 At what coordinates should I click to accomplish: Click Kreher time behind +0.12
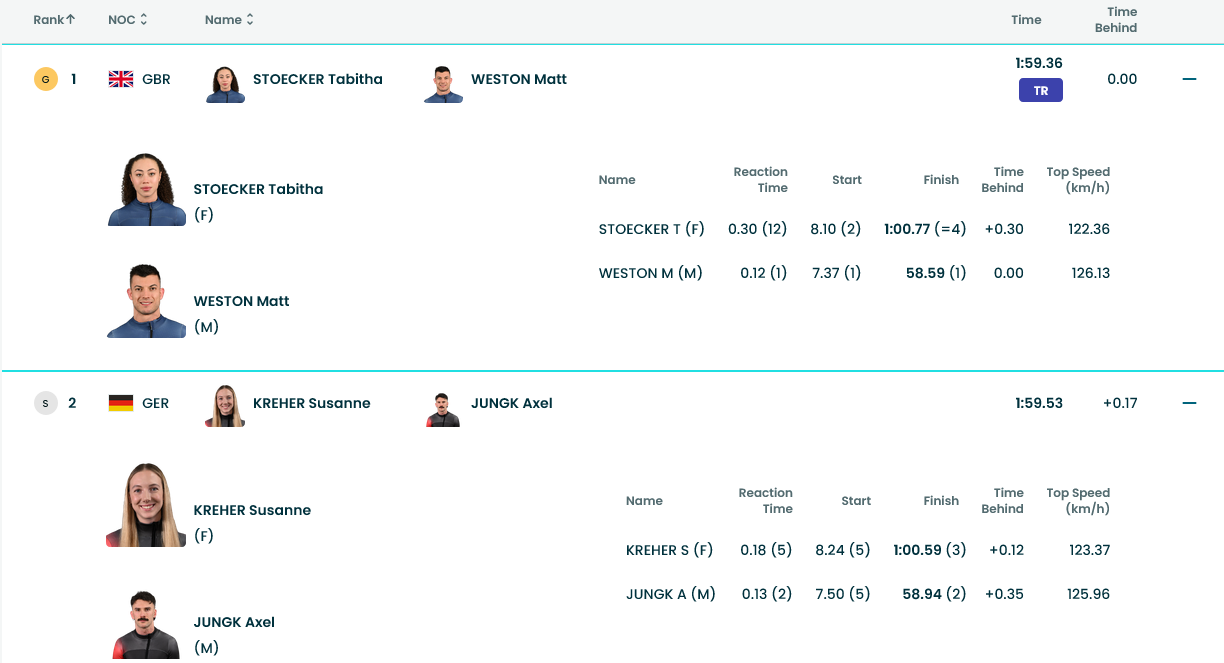click(x=1006, y=550)
